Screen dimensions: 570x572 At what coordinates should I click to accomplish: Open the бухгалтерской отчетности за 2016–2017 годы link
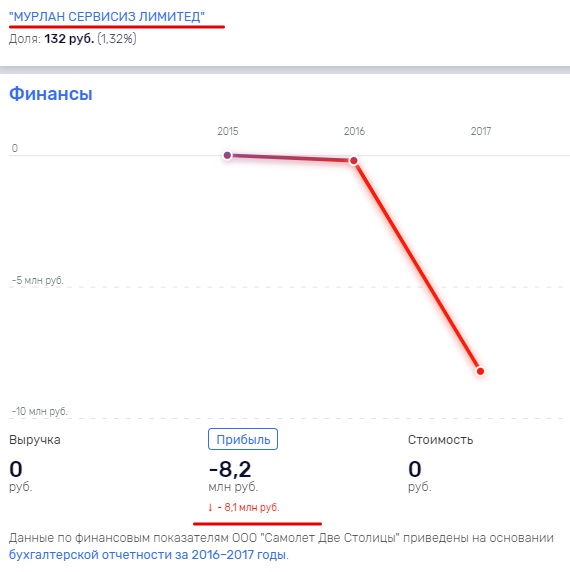tap(147, 554)
